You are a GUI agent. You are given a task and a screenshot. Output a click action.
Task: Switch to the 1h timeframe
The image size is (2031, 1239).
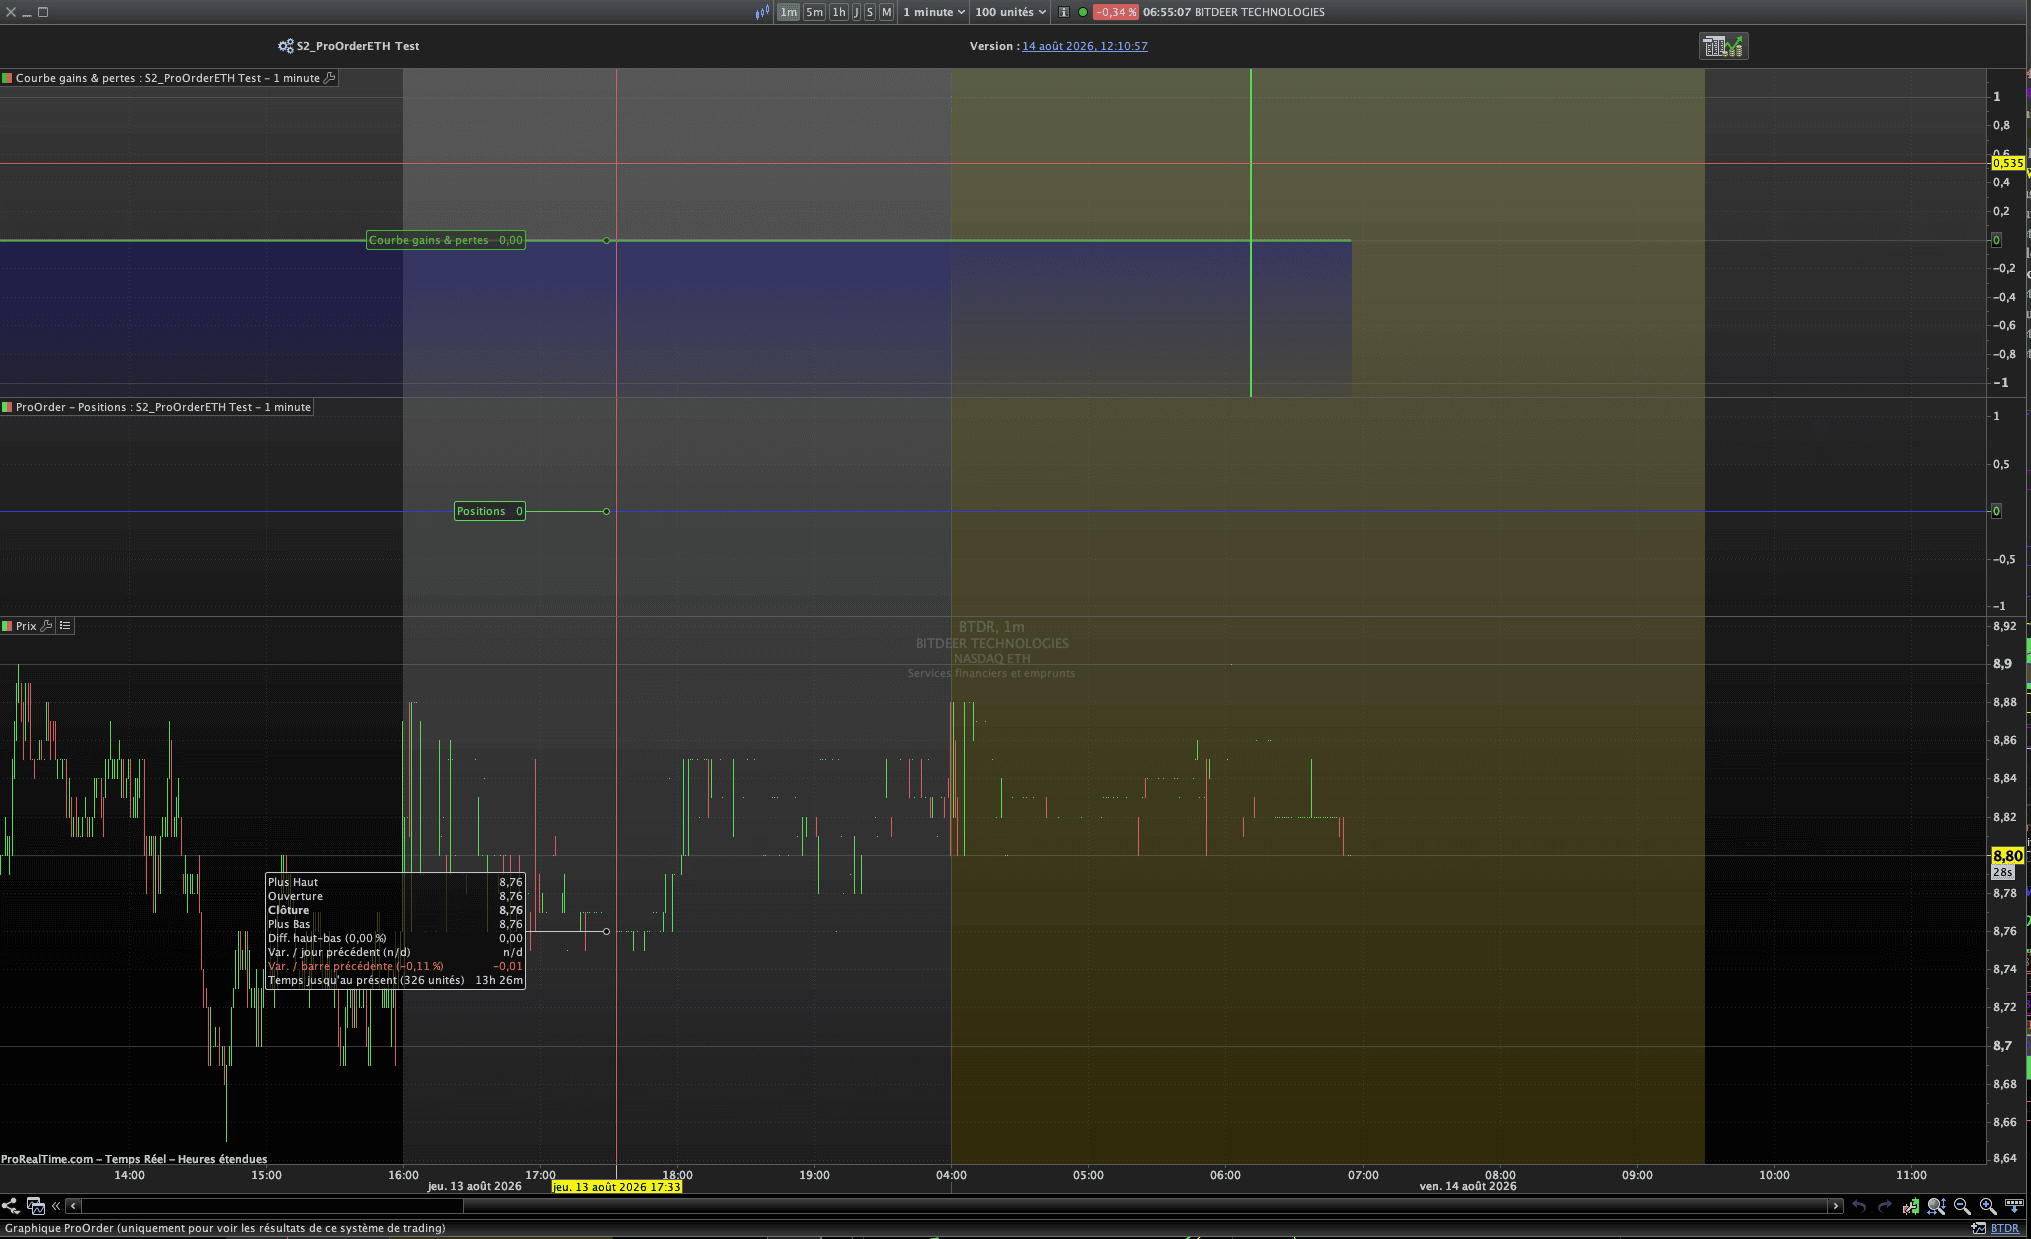(x=839, y=12)
